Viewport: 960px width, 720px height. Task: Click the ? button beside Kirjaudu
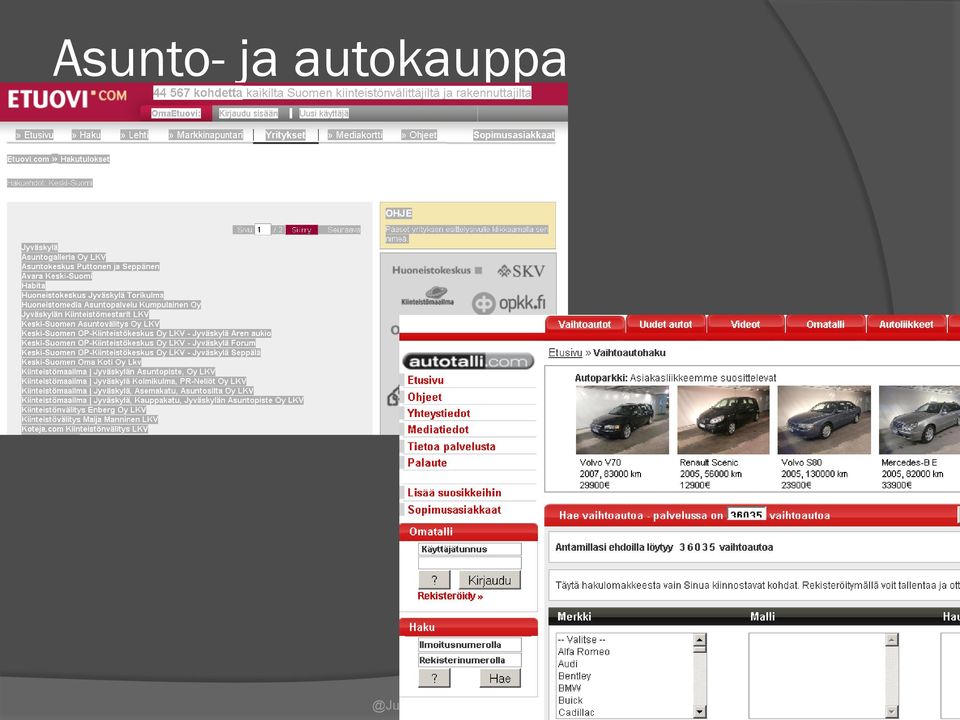coord(435,580)
